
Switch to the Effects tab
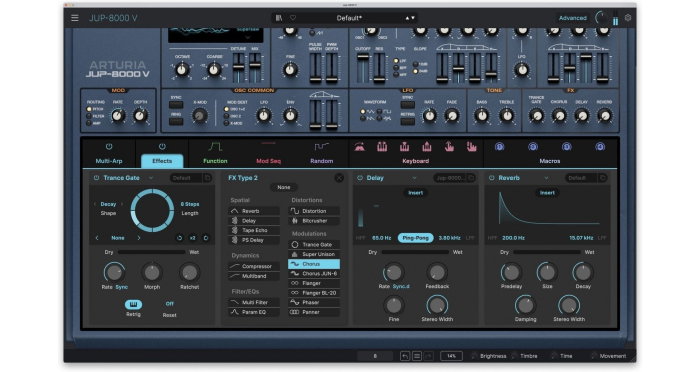[x=162, y=161]
